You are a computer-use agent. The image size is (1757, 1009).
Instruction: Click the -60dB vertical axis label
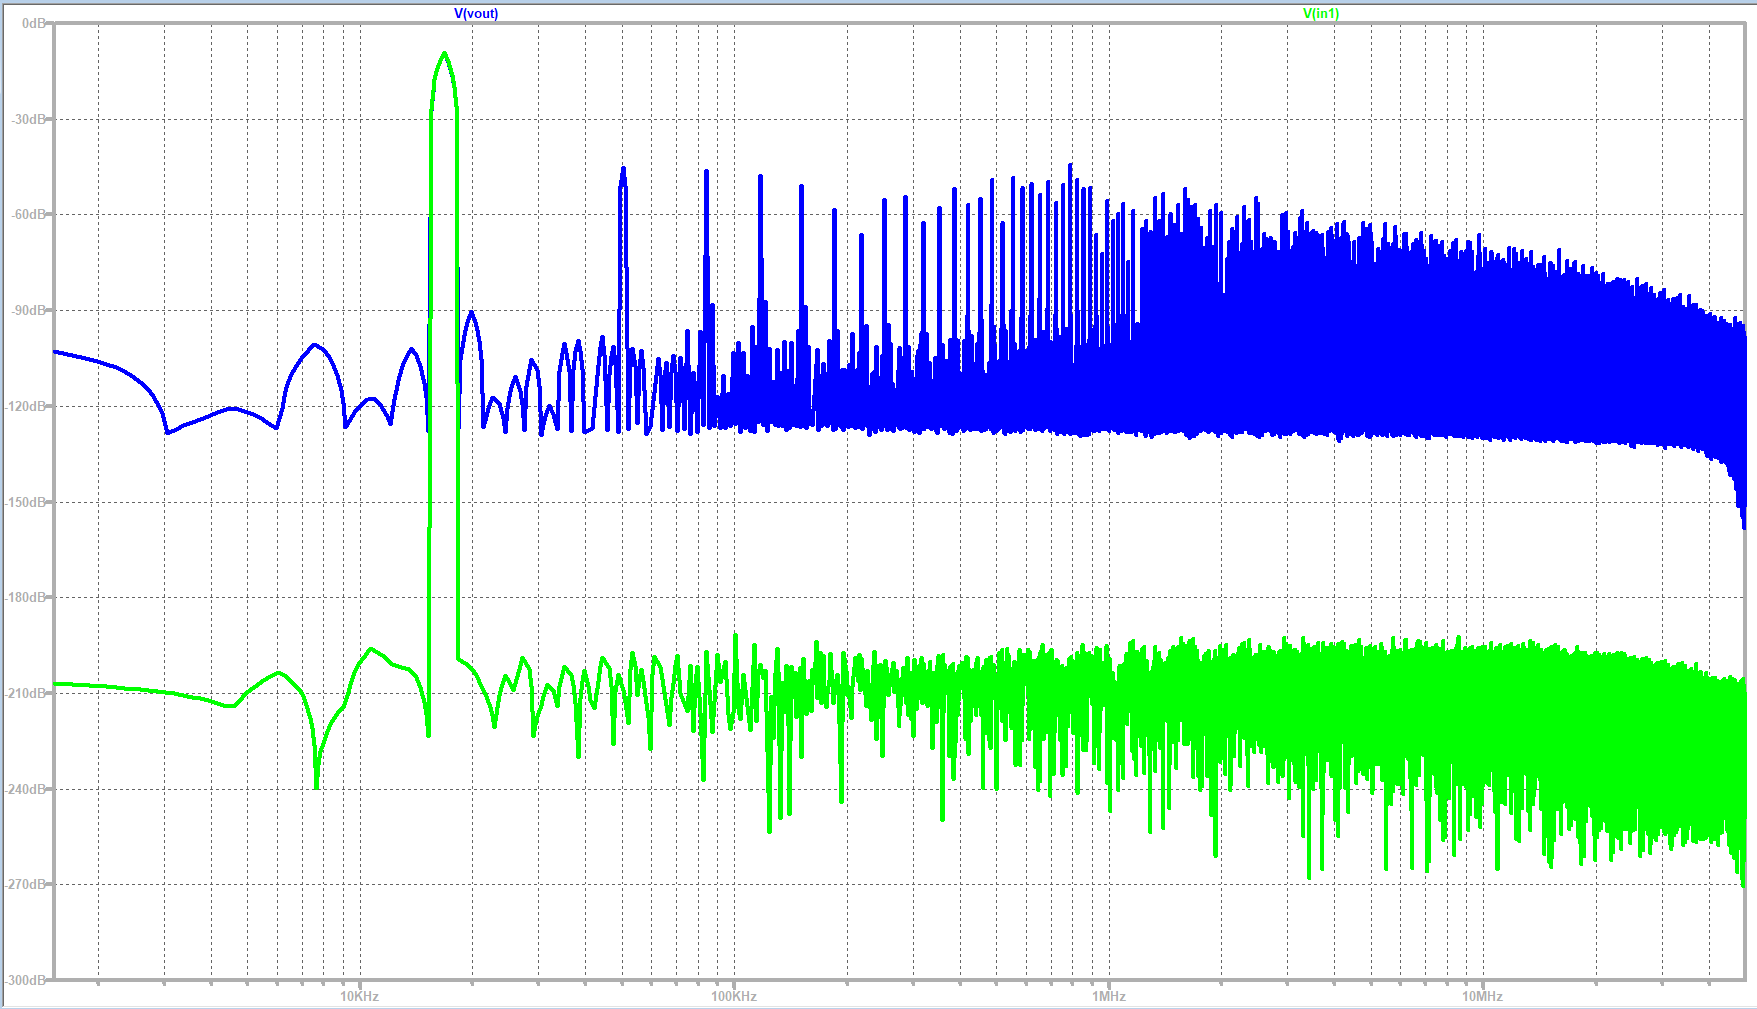pos(29,214)
